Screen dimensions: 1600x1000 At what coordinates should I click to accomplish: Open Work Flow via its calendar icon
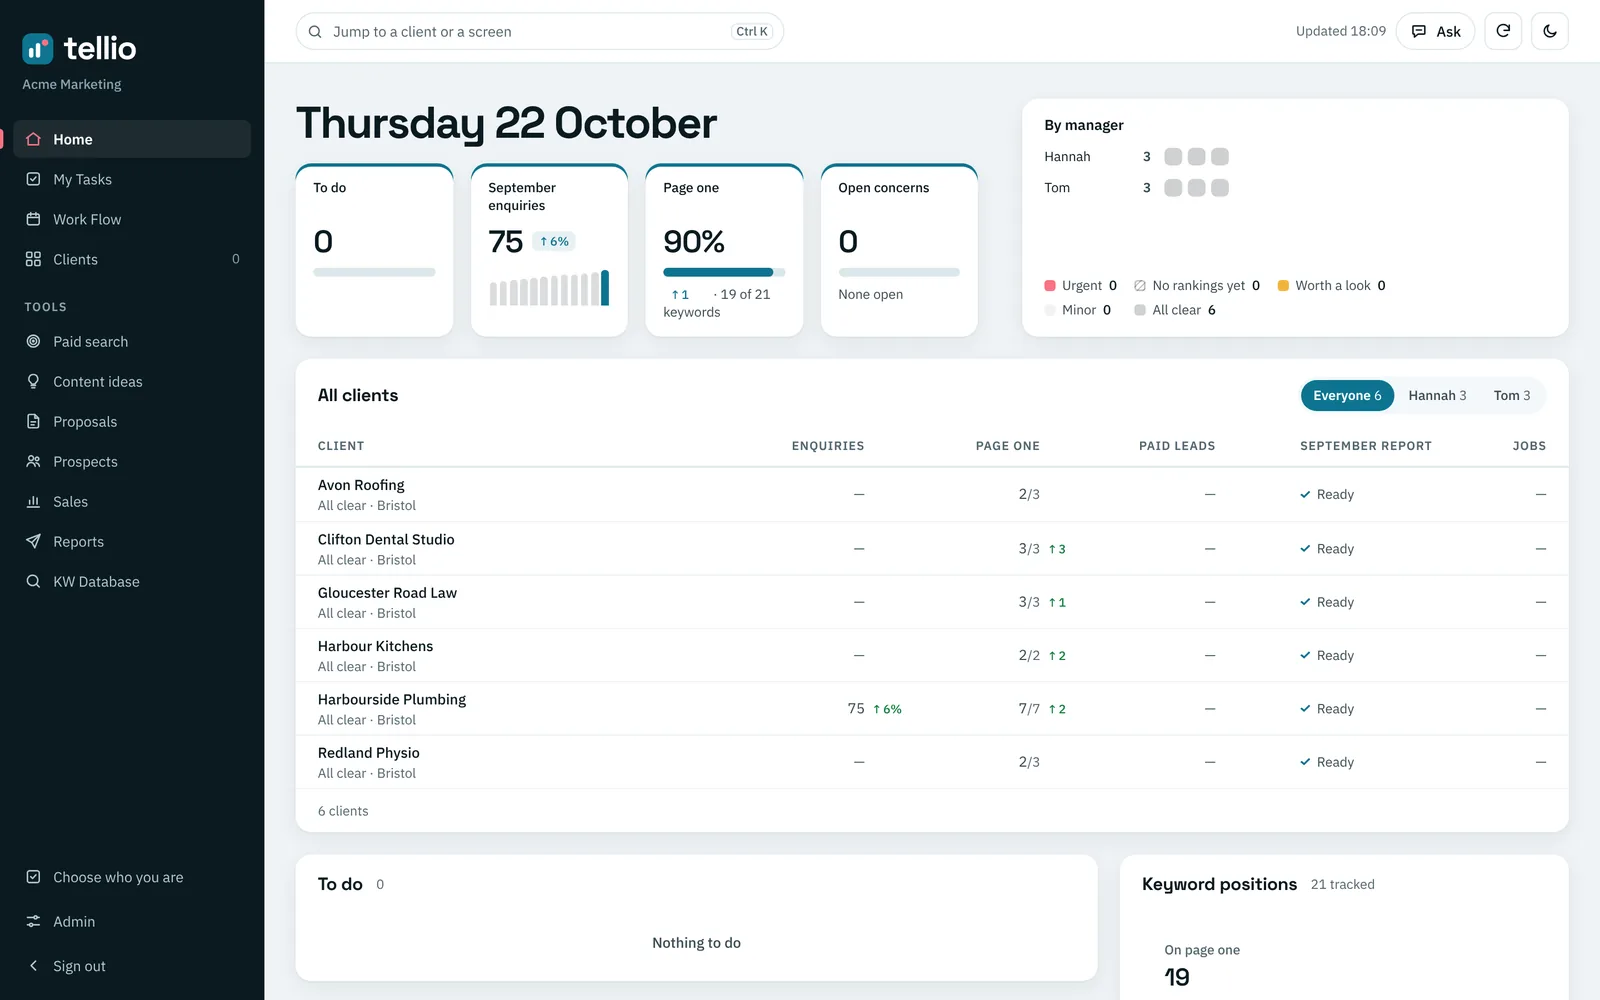33,219
